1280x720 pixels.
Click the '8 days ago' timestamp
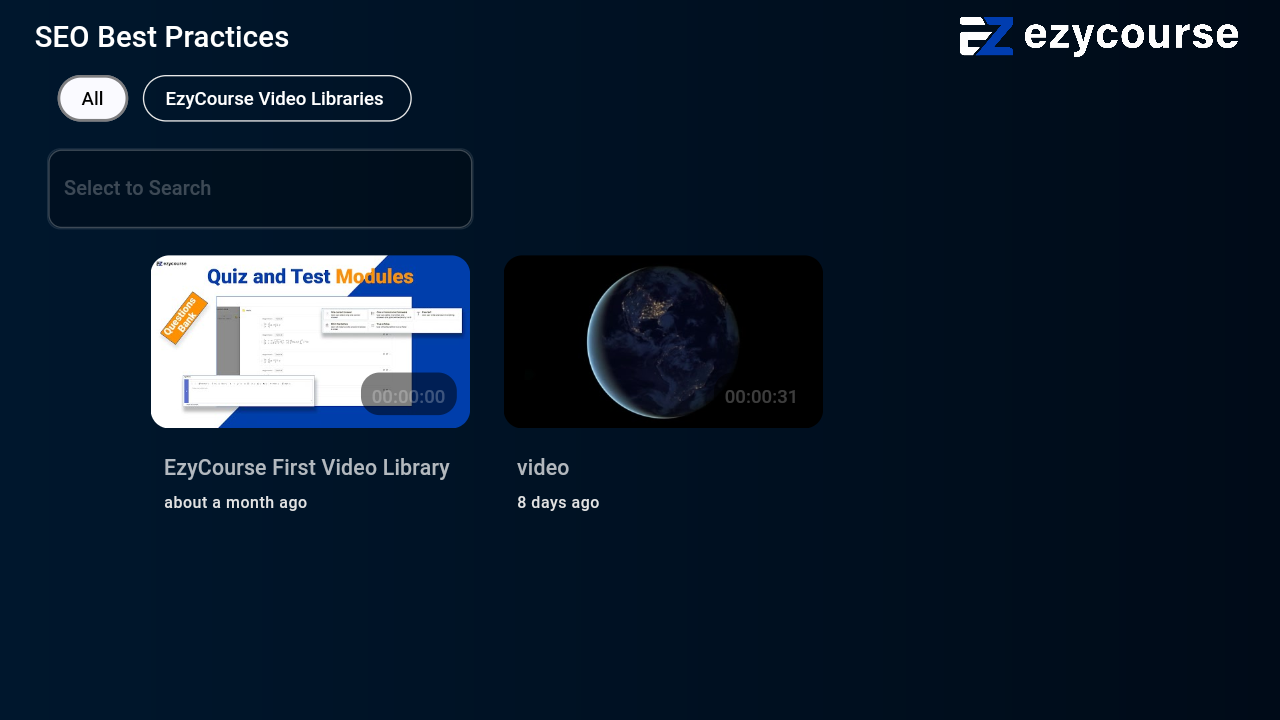coord(558,503)
